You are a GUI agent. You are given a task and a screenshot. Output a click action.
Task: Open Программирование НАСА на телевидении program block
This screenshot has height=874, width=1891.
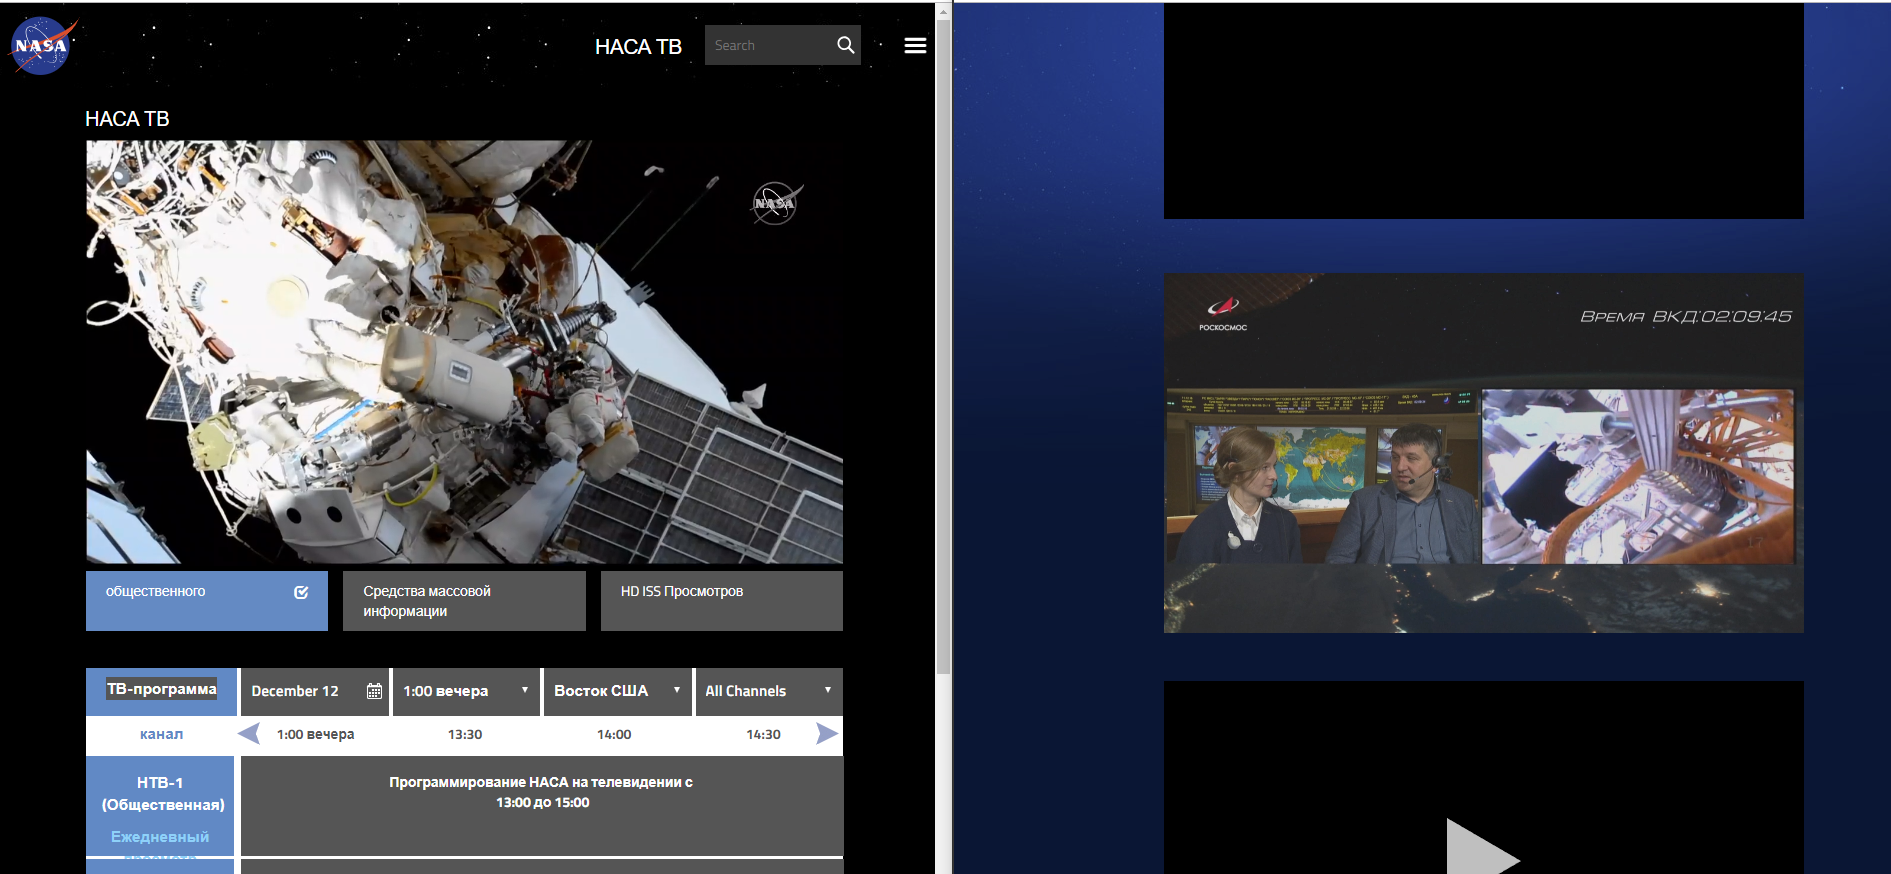(x=542, y=805)
